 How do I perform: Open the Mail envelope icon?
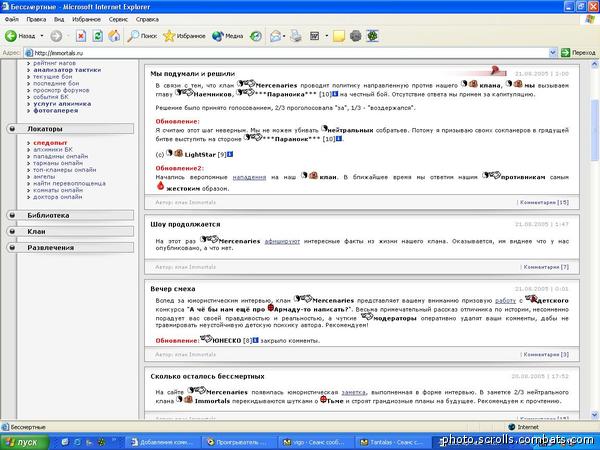[x=275, y=36]
